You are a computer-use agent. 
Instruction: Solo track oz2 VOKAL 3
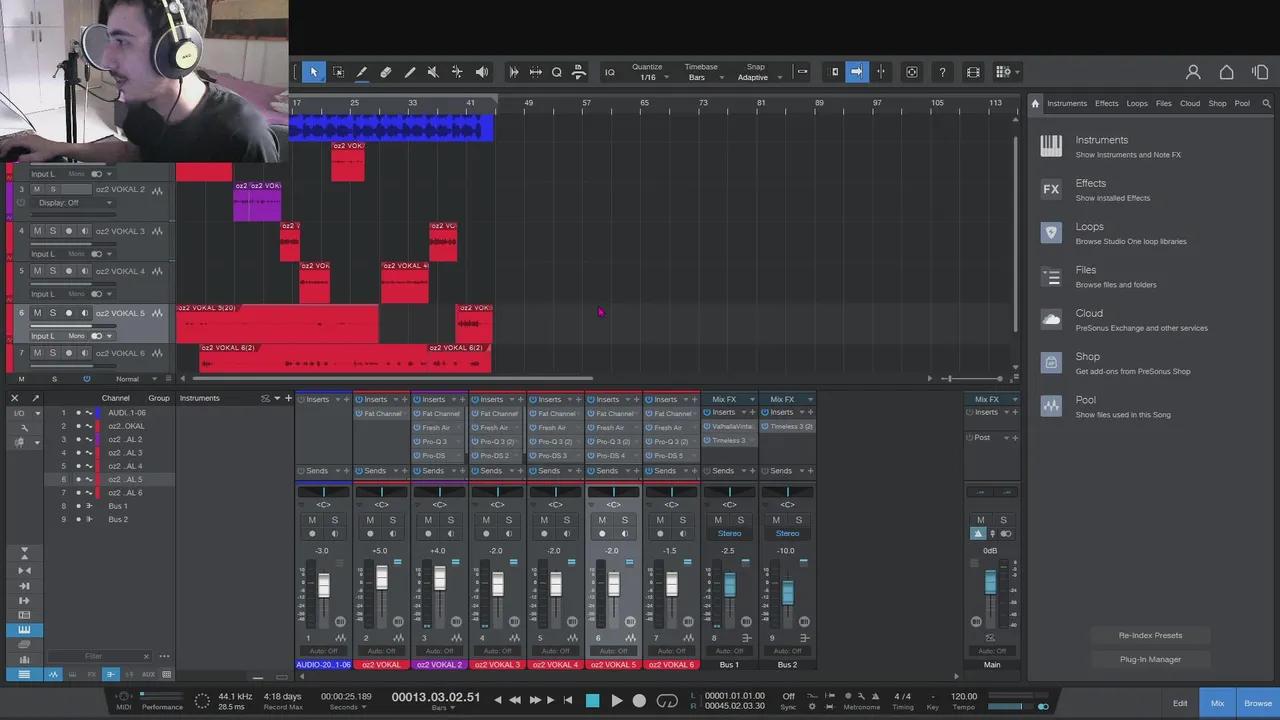click(53, 231)
